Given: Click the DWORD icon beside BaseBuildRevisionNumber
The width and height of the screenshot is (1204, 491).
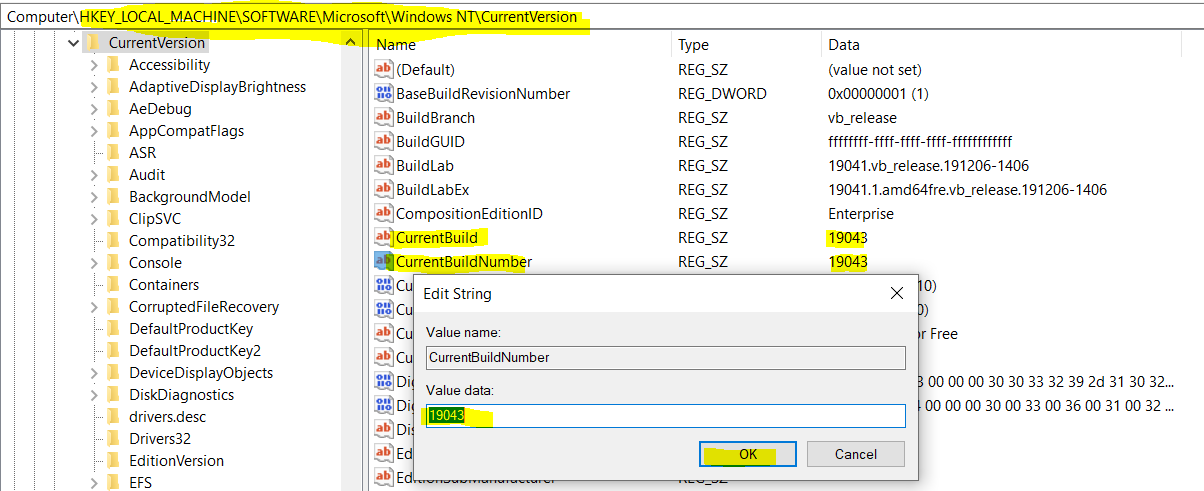Looking at the screenshot, I should click(x=384, y=94).
